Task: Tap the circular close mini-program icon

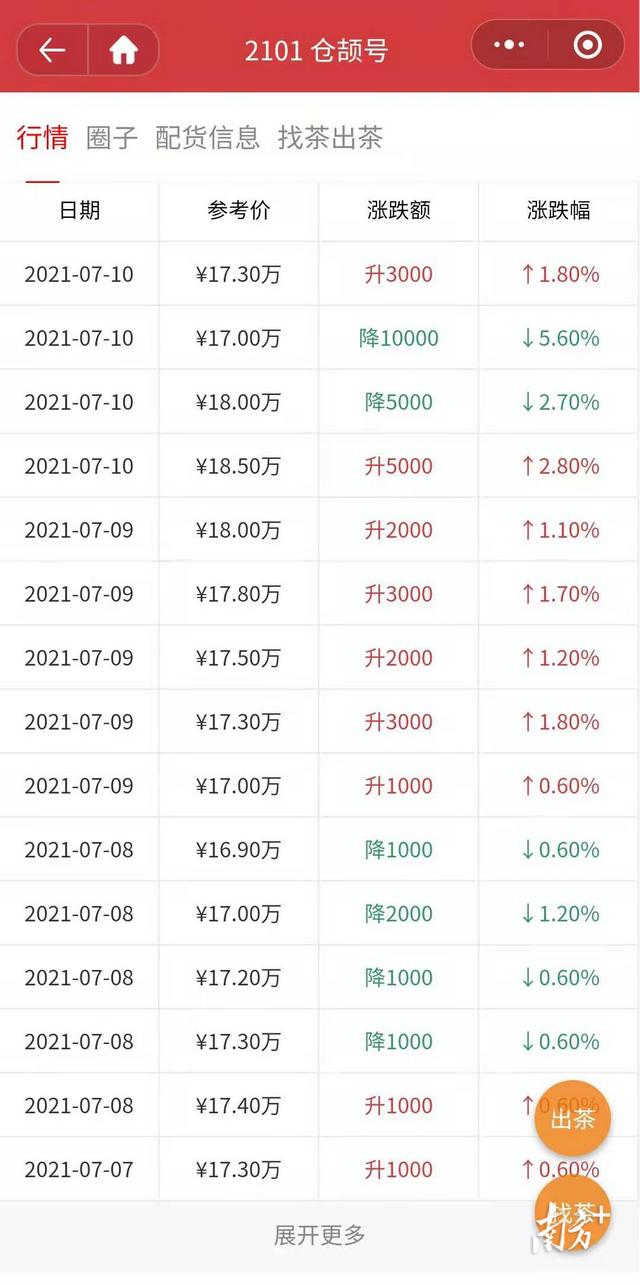Action: click(587, 46)
